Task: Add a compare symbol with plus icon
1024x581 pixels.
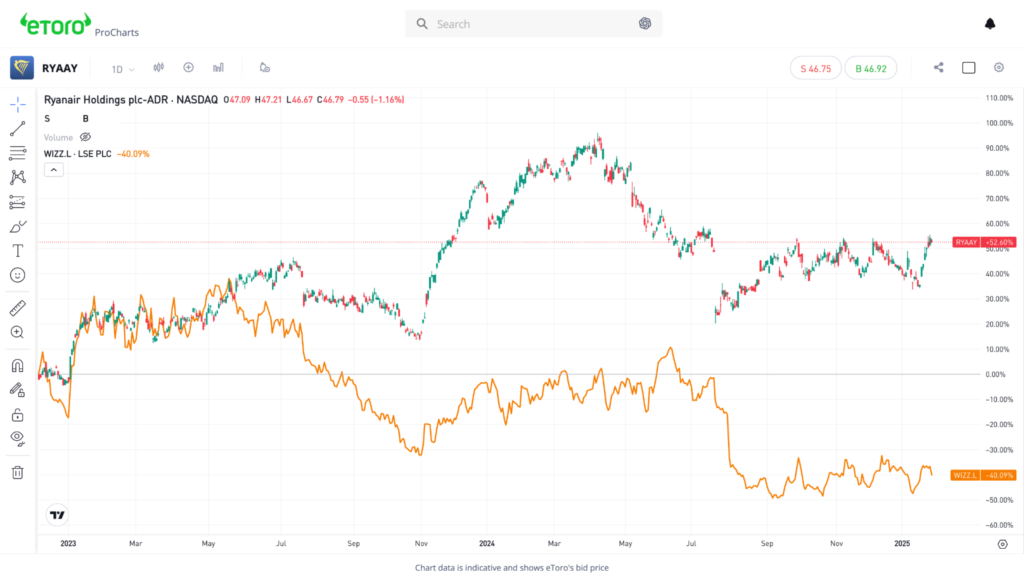Action: tap(189, 67)
